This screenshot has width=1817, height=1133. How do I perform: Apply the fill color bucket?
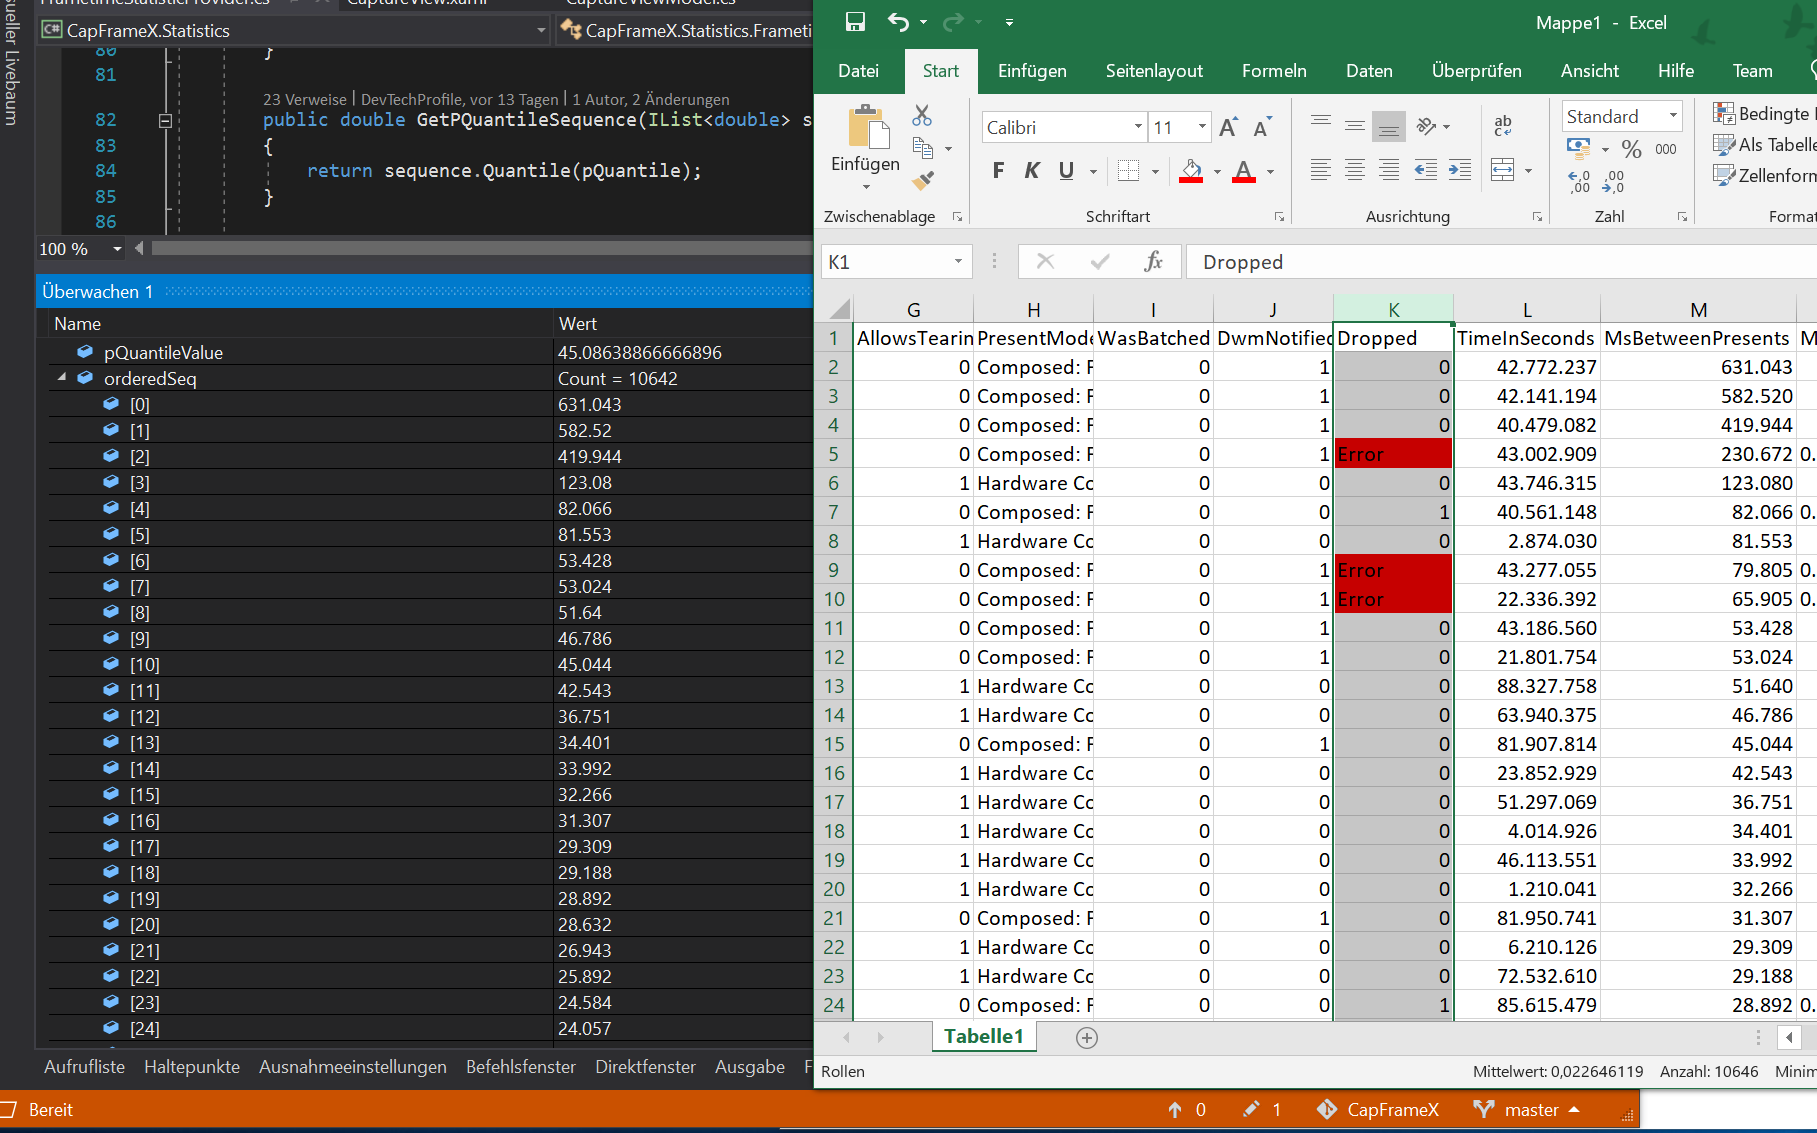pos(1191,171)
